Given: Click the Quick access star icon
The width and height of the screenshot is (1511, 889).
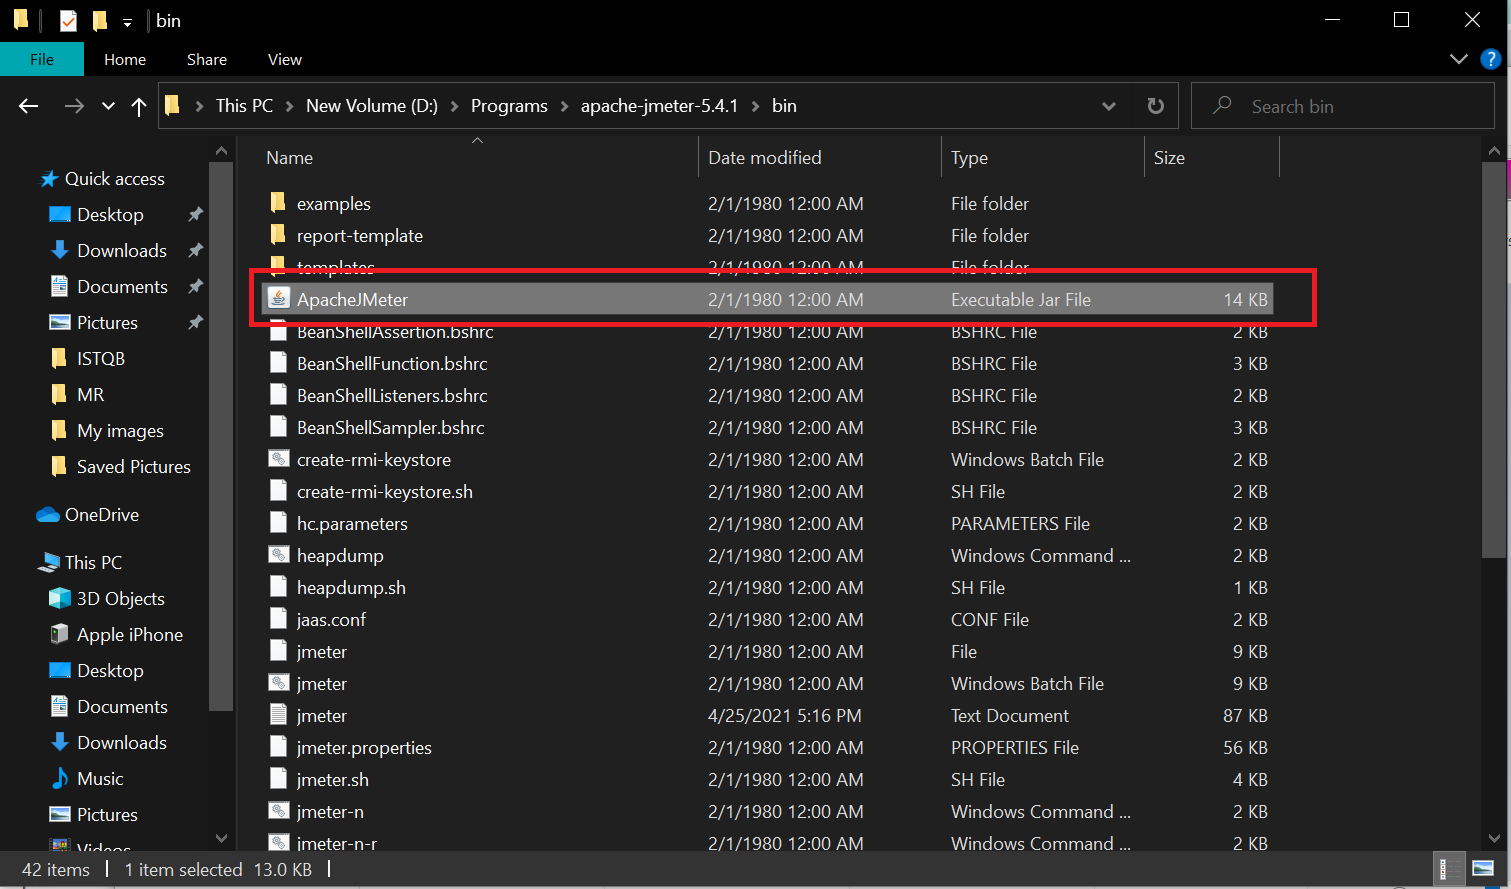Looking at the screenshot, I should 49,179.
